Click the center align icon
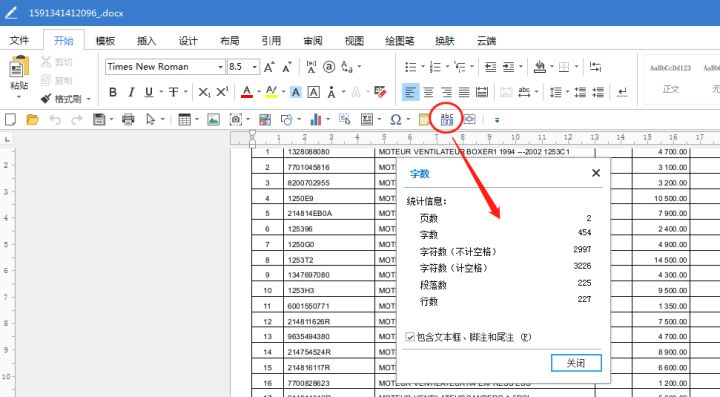The height and width of the screenshot is (397, 720). (x=428, y=92)
